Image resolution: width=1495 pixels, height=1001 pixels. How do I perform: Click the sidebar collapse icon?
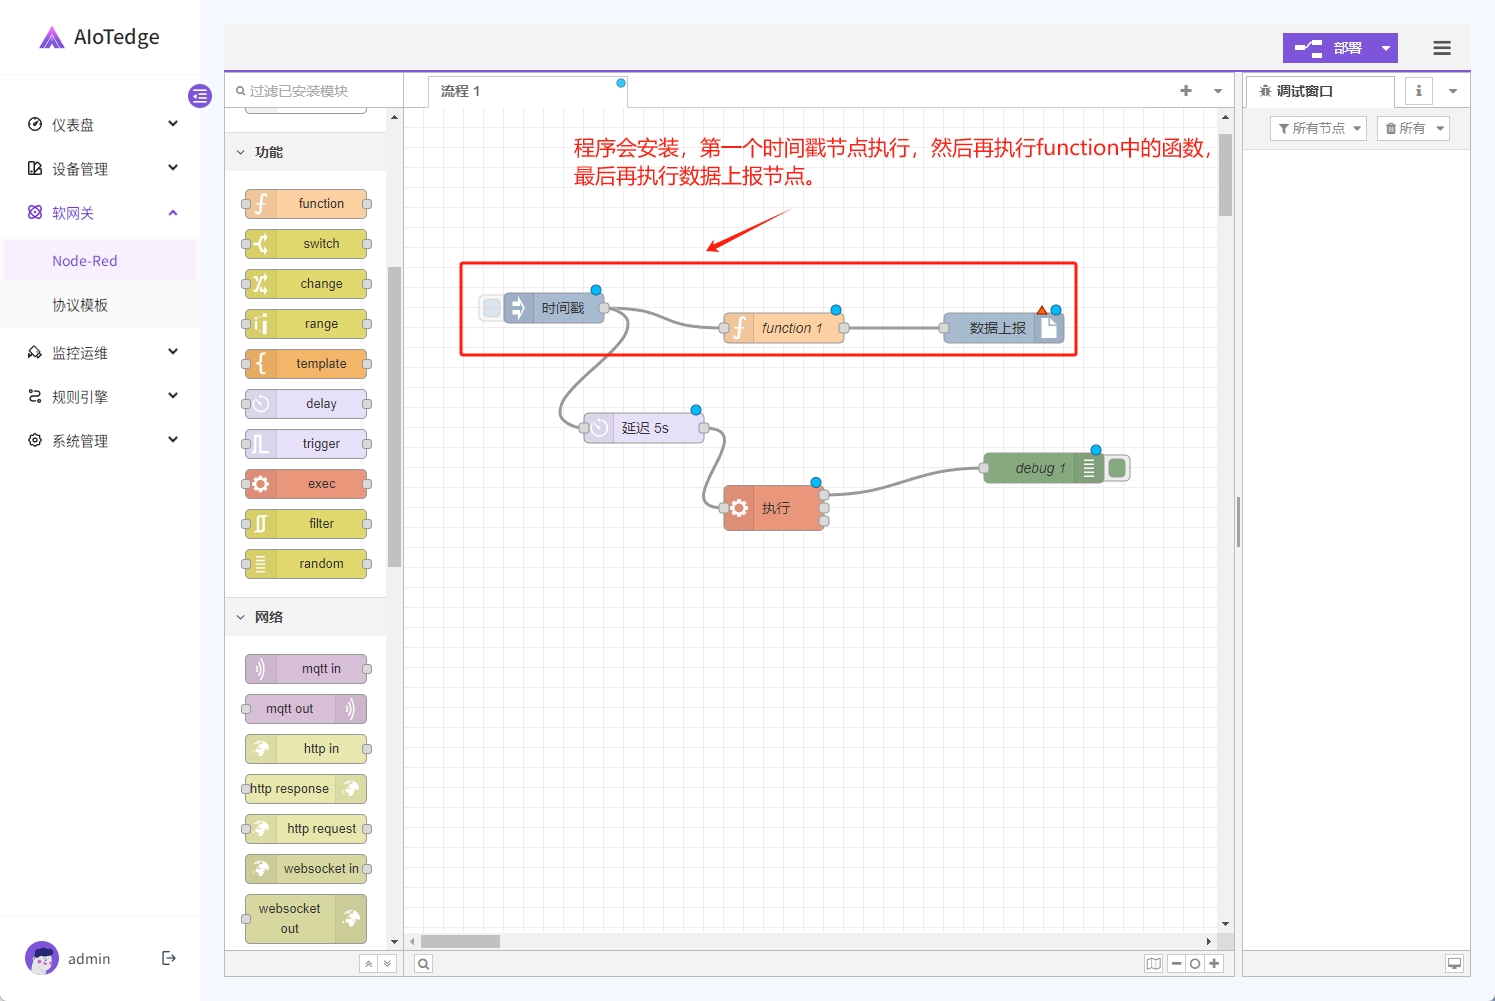pos(200,96)
